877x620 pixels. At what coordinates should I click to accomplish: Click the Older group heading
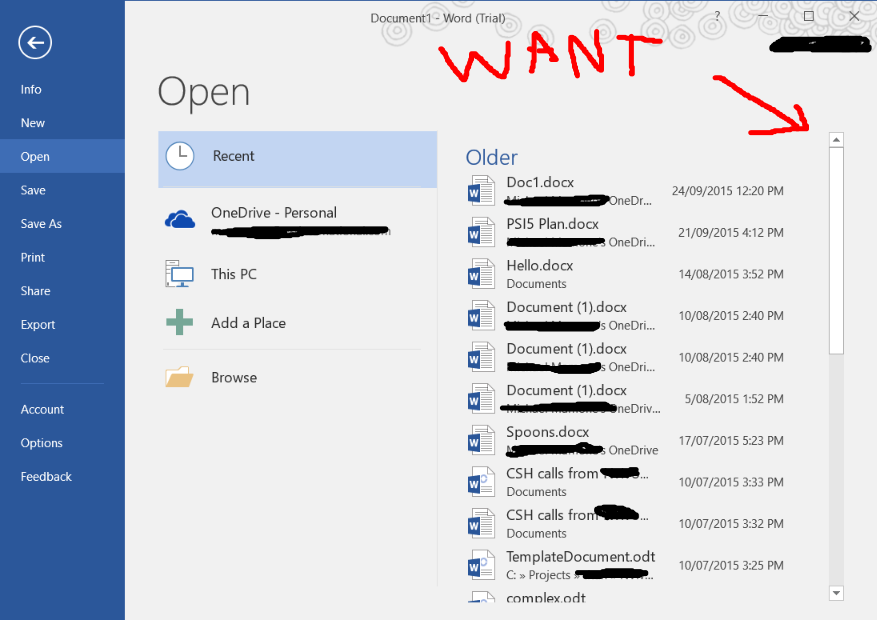tap(492, 158)
